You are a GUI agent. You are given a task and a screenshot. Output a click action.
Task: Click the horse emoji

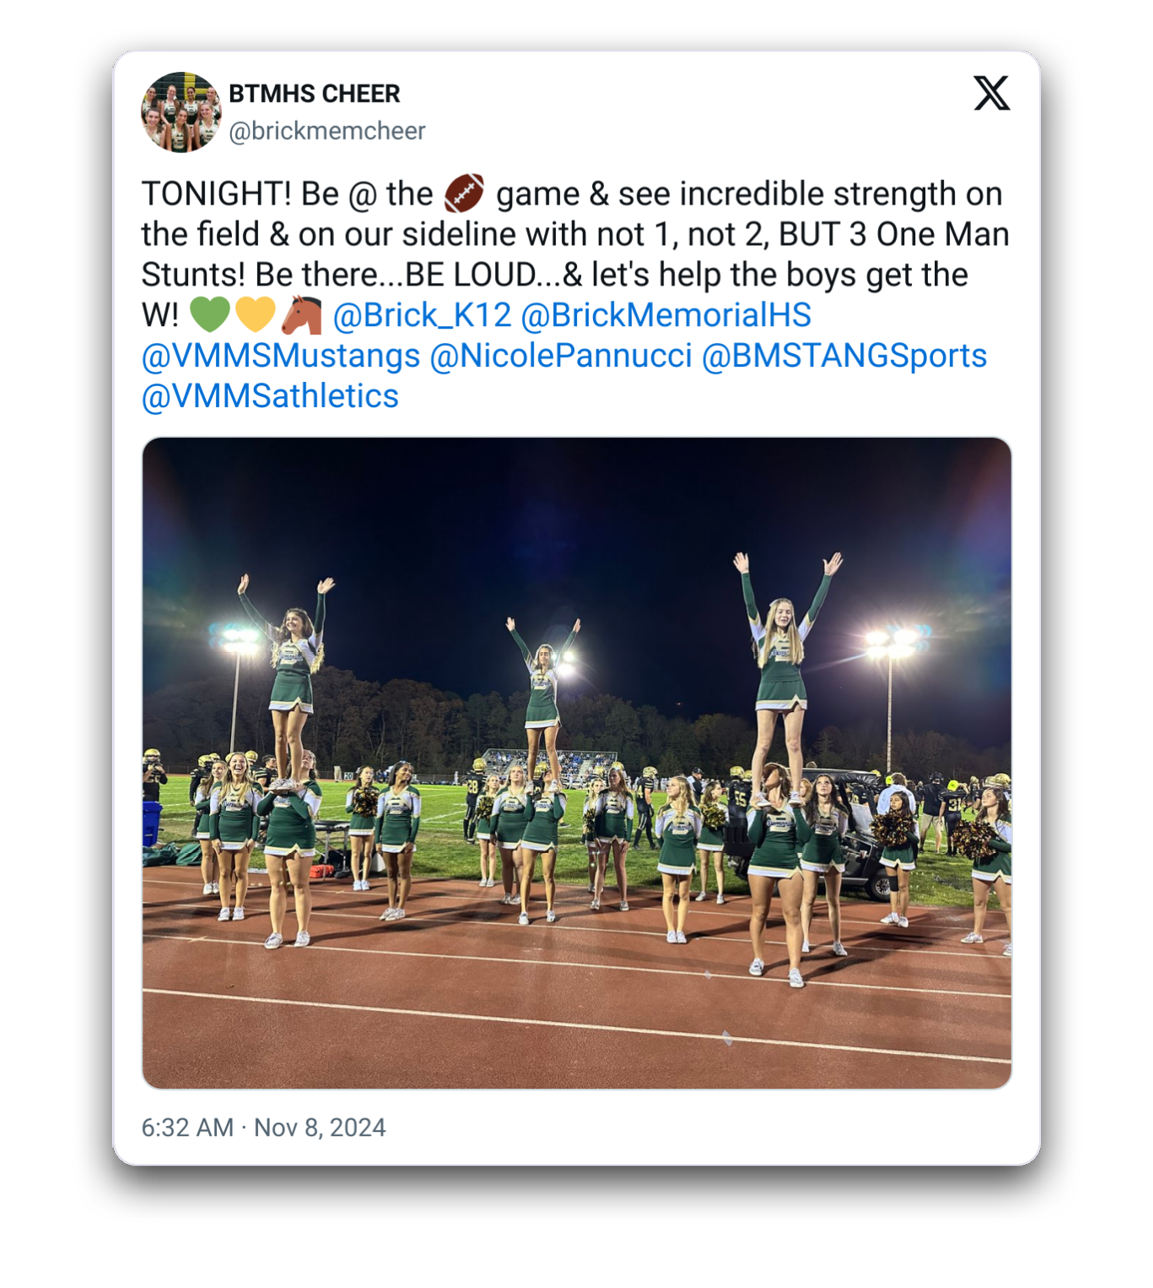pos(301,314)
